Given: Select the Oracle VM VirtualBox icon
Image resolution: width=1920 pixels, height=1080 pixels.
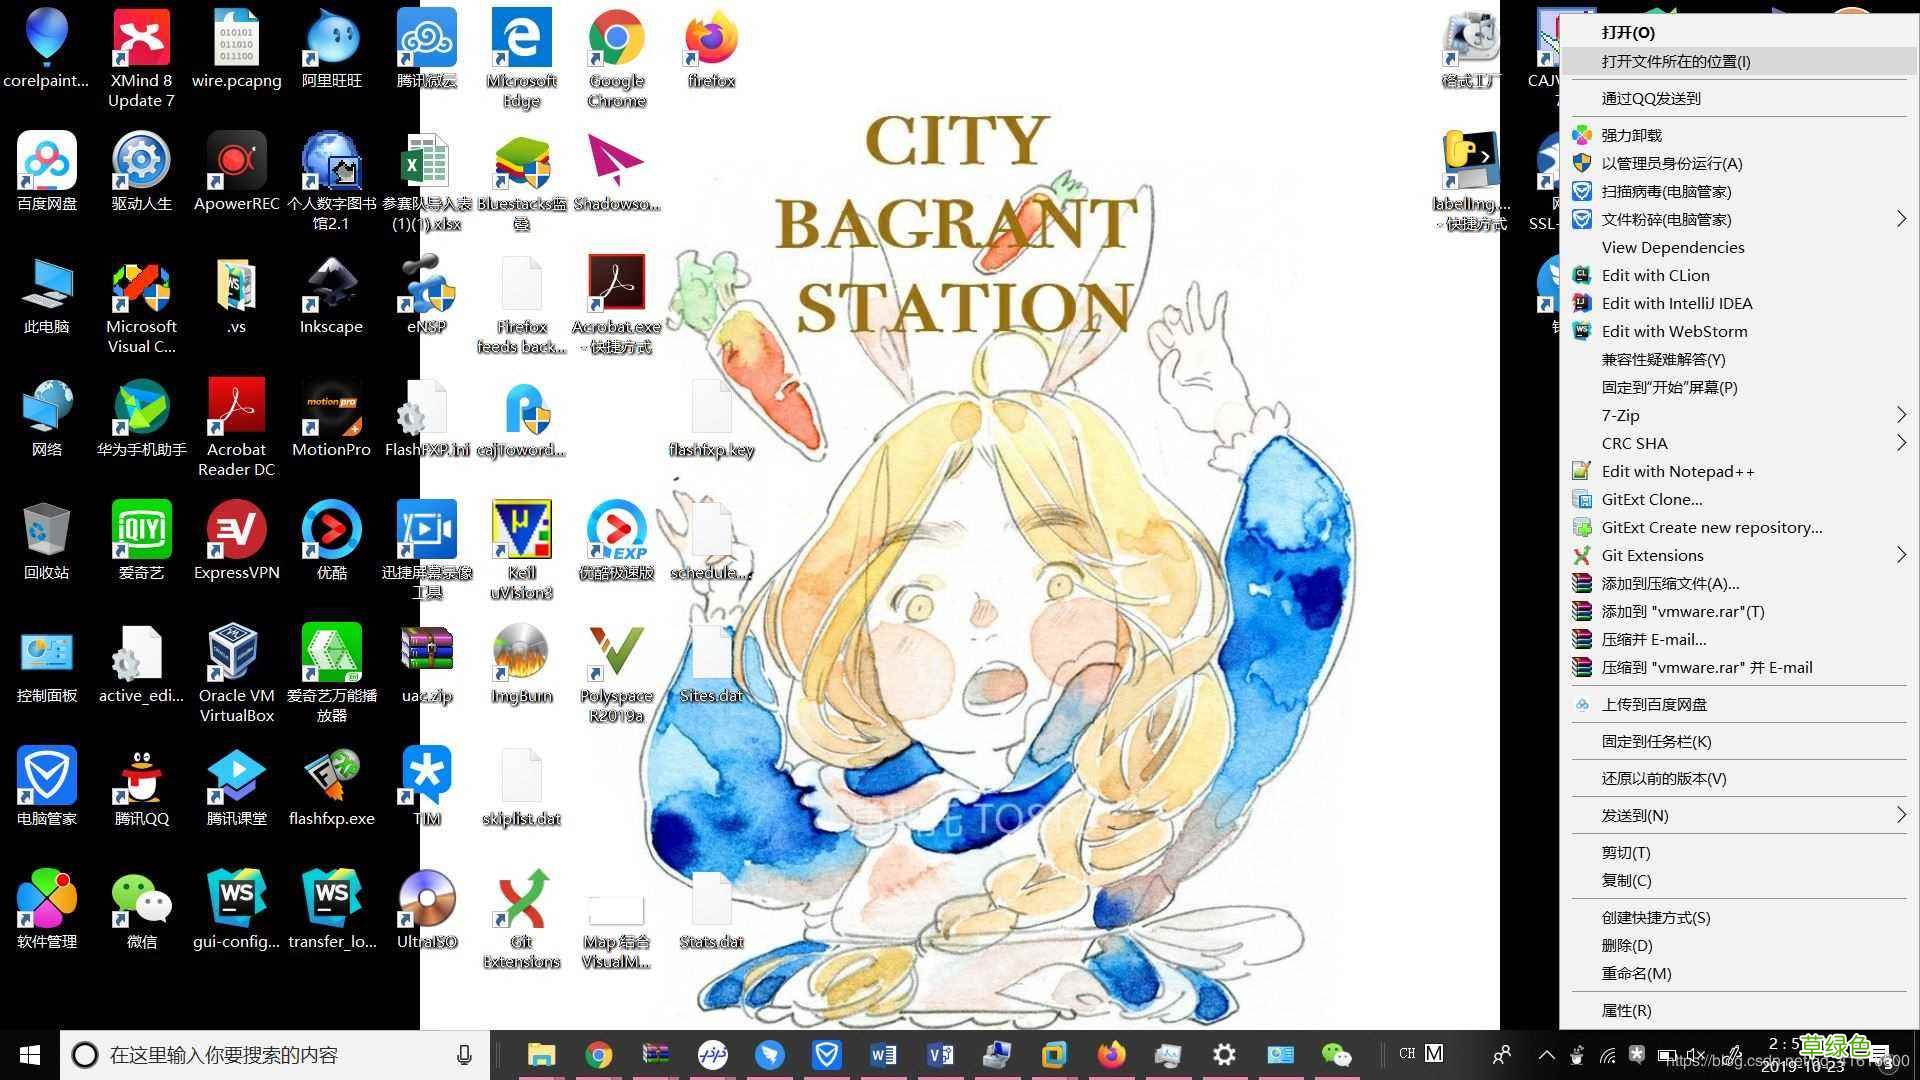Looking at the screenshot, I should pos(236,673).
